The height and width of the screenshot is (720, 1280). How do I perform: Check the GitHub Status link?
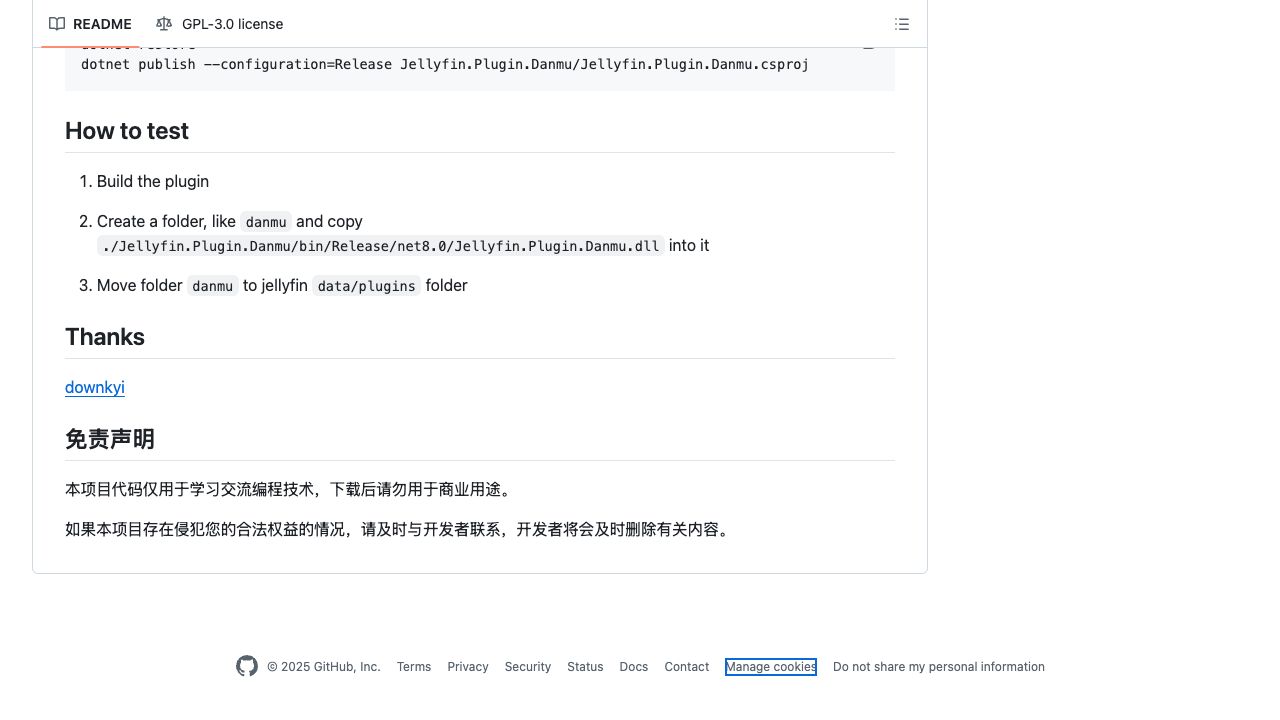[585, 666]
